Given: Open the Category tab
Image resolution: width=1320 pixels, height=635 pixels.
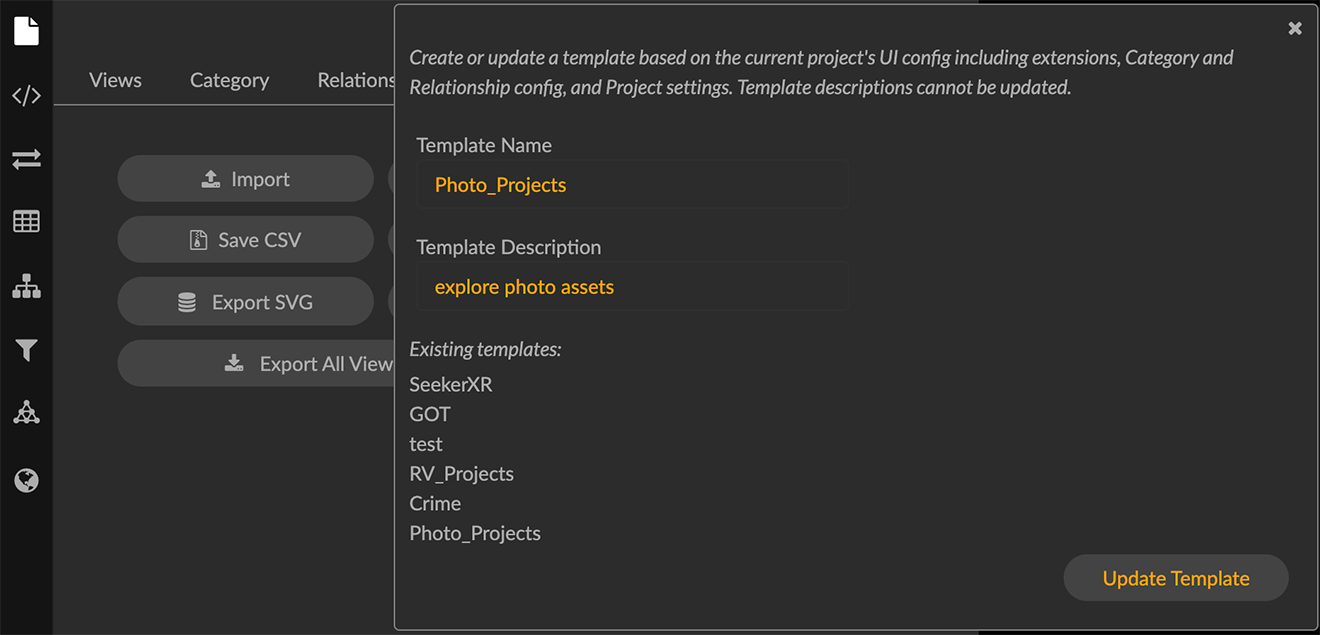Looking at the screenshot, I should 229,79.
